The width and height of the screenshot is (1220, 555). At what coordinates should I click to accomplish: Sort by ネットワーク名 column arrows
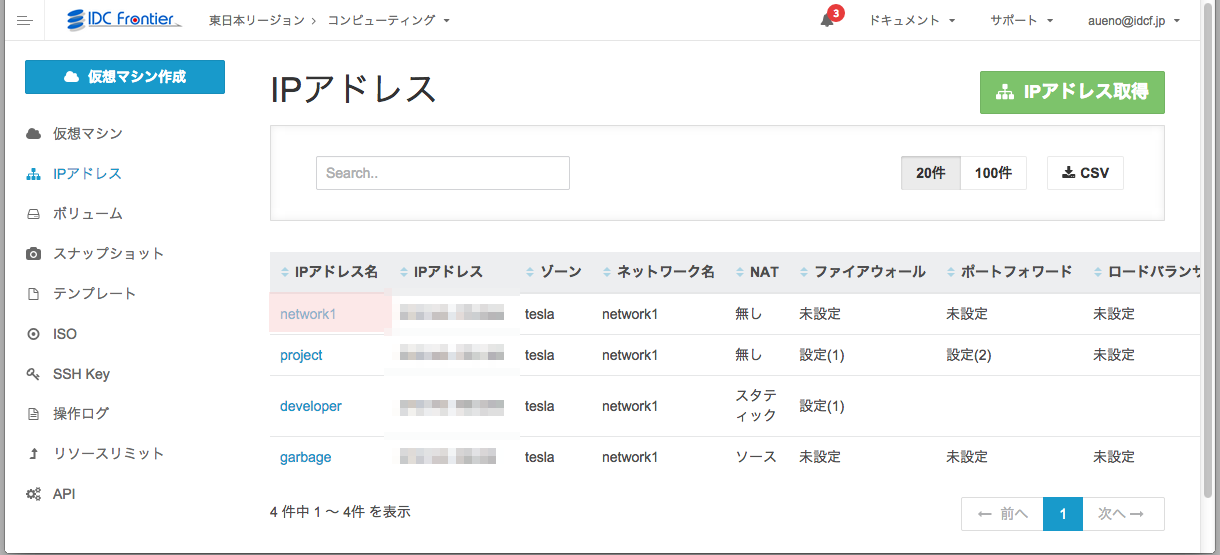[x=607, y=272]
